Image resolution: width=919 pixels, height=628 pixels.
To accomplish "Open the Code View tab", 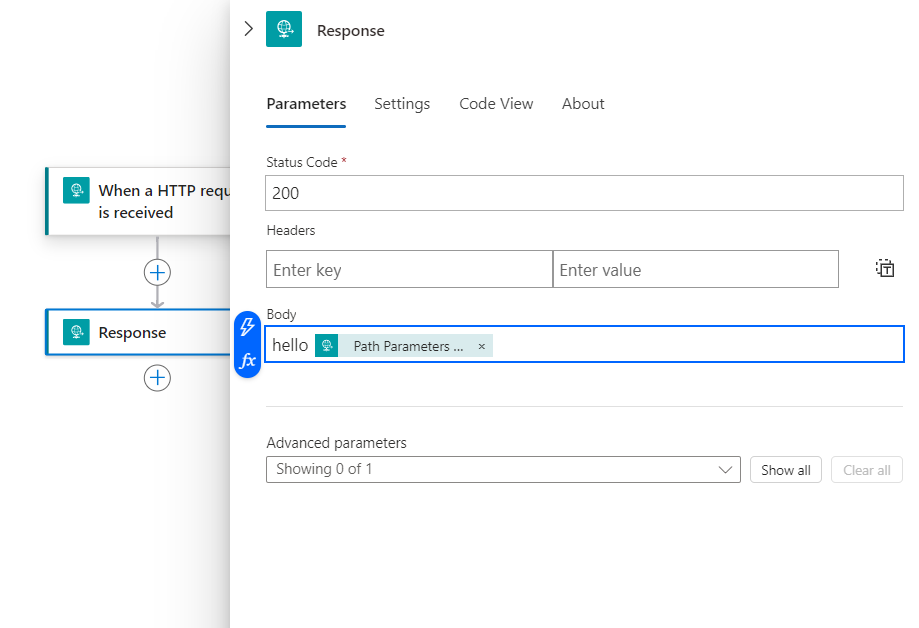I will (496, 104).
